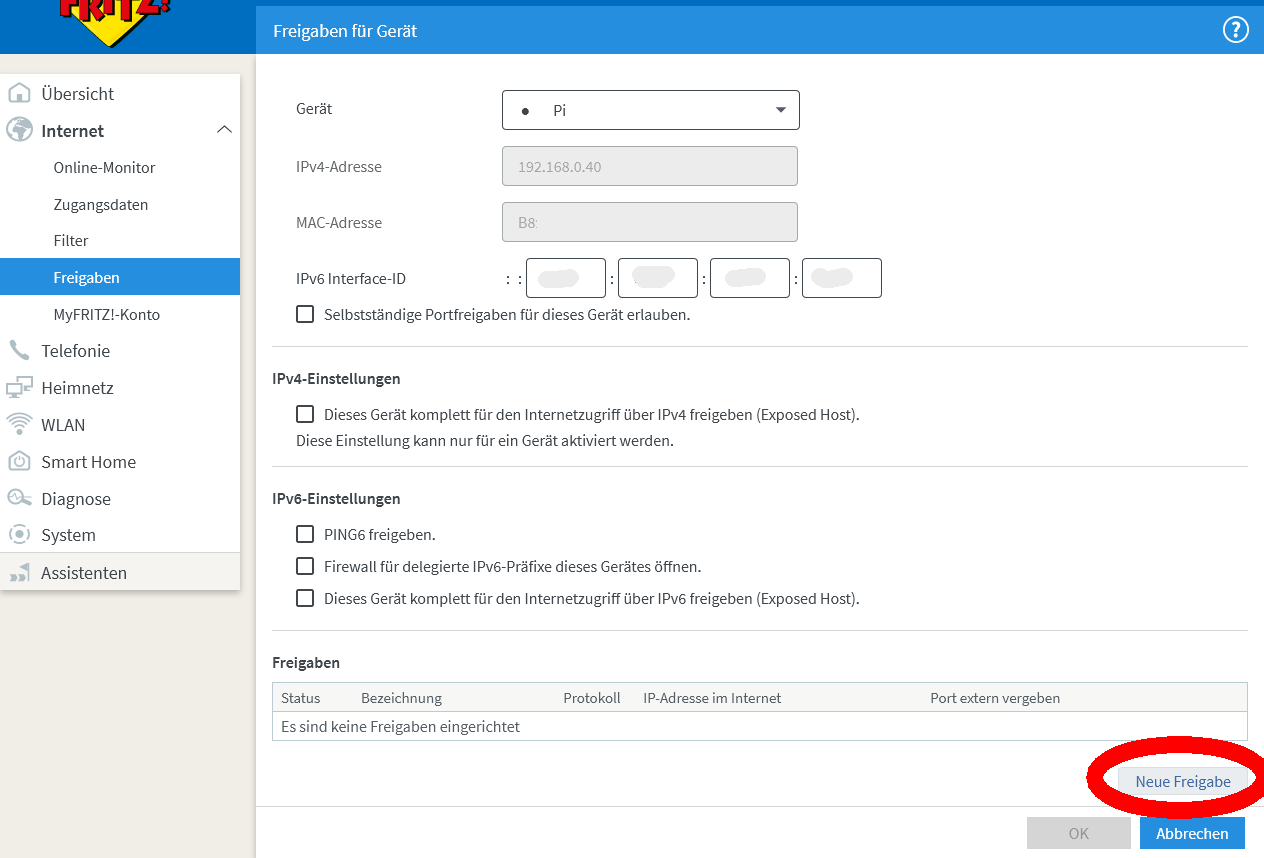
Task: Click the MAC-Adresse input field
Action: point(650,222)
